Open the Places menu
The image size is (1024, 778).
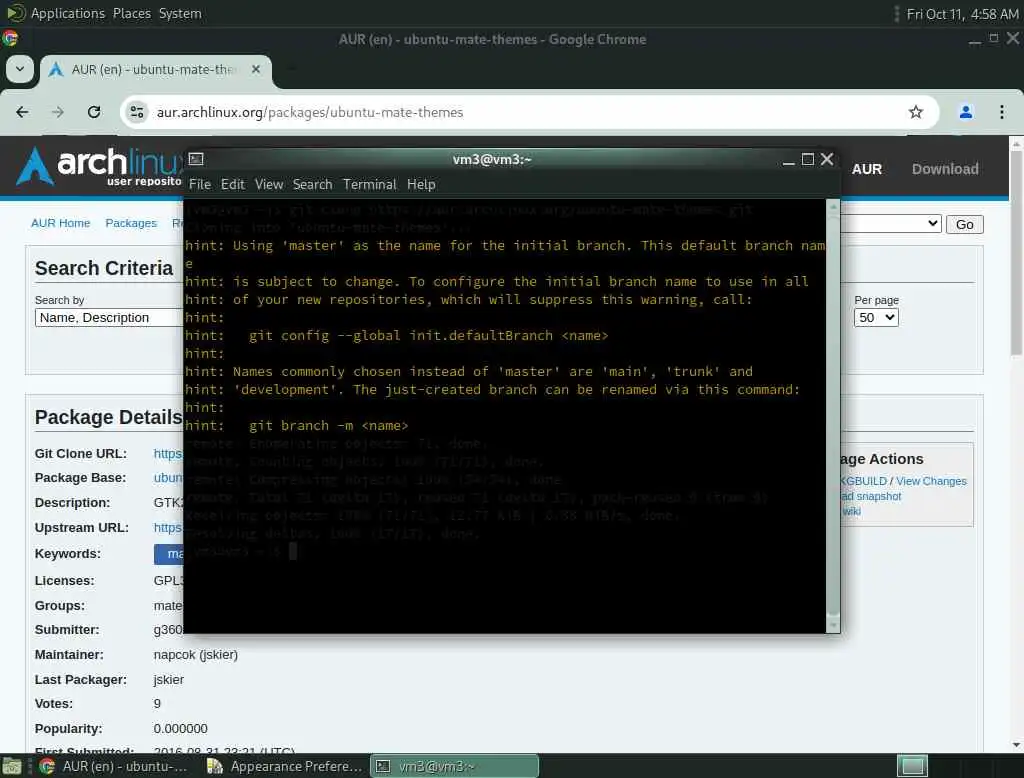point(132,13)
